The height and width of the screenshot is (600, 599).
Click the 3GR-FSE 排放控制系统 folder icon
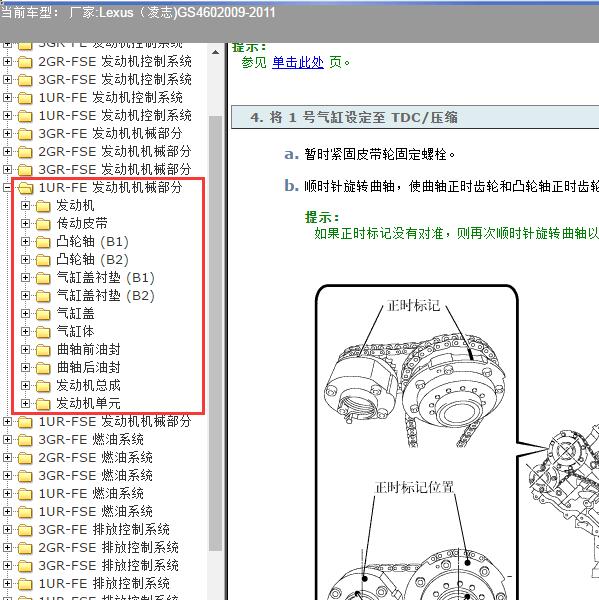25,566
